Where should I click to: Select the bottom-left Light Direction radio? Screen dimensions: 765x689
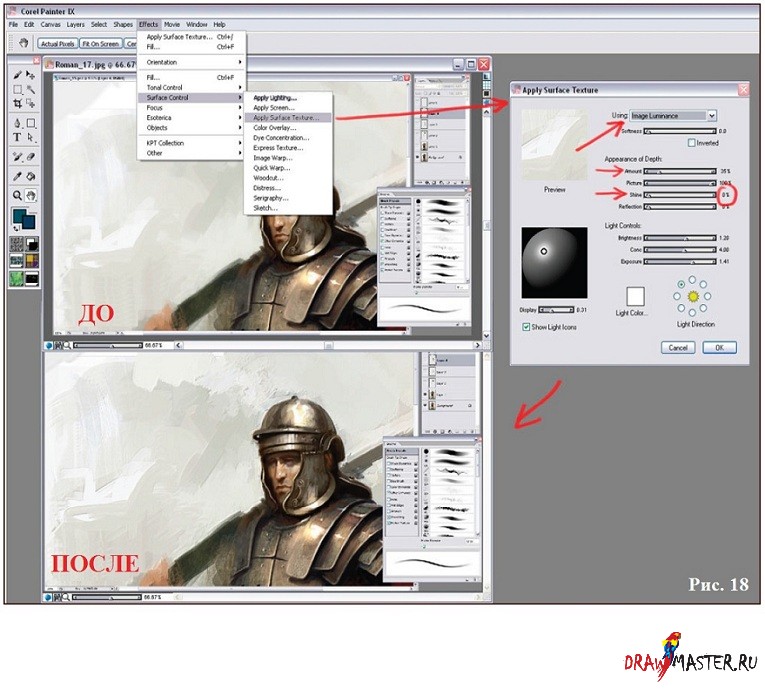[x=680, y=308]
